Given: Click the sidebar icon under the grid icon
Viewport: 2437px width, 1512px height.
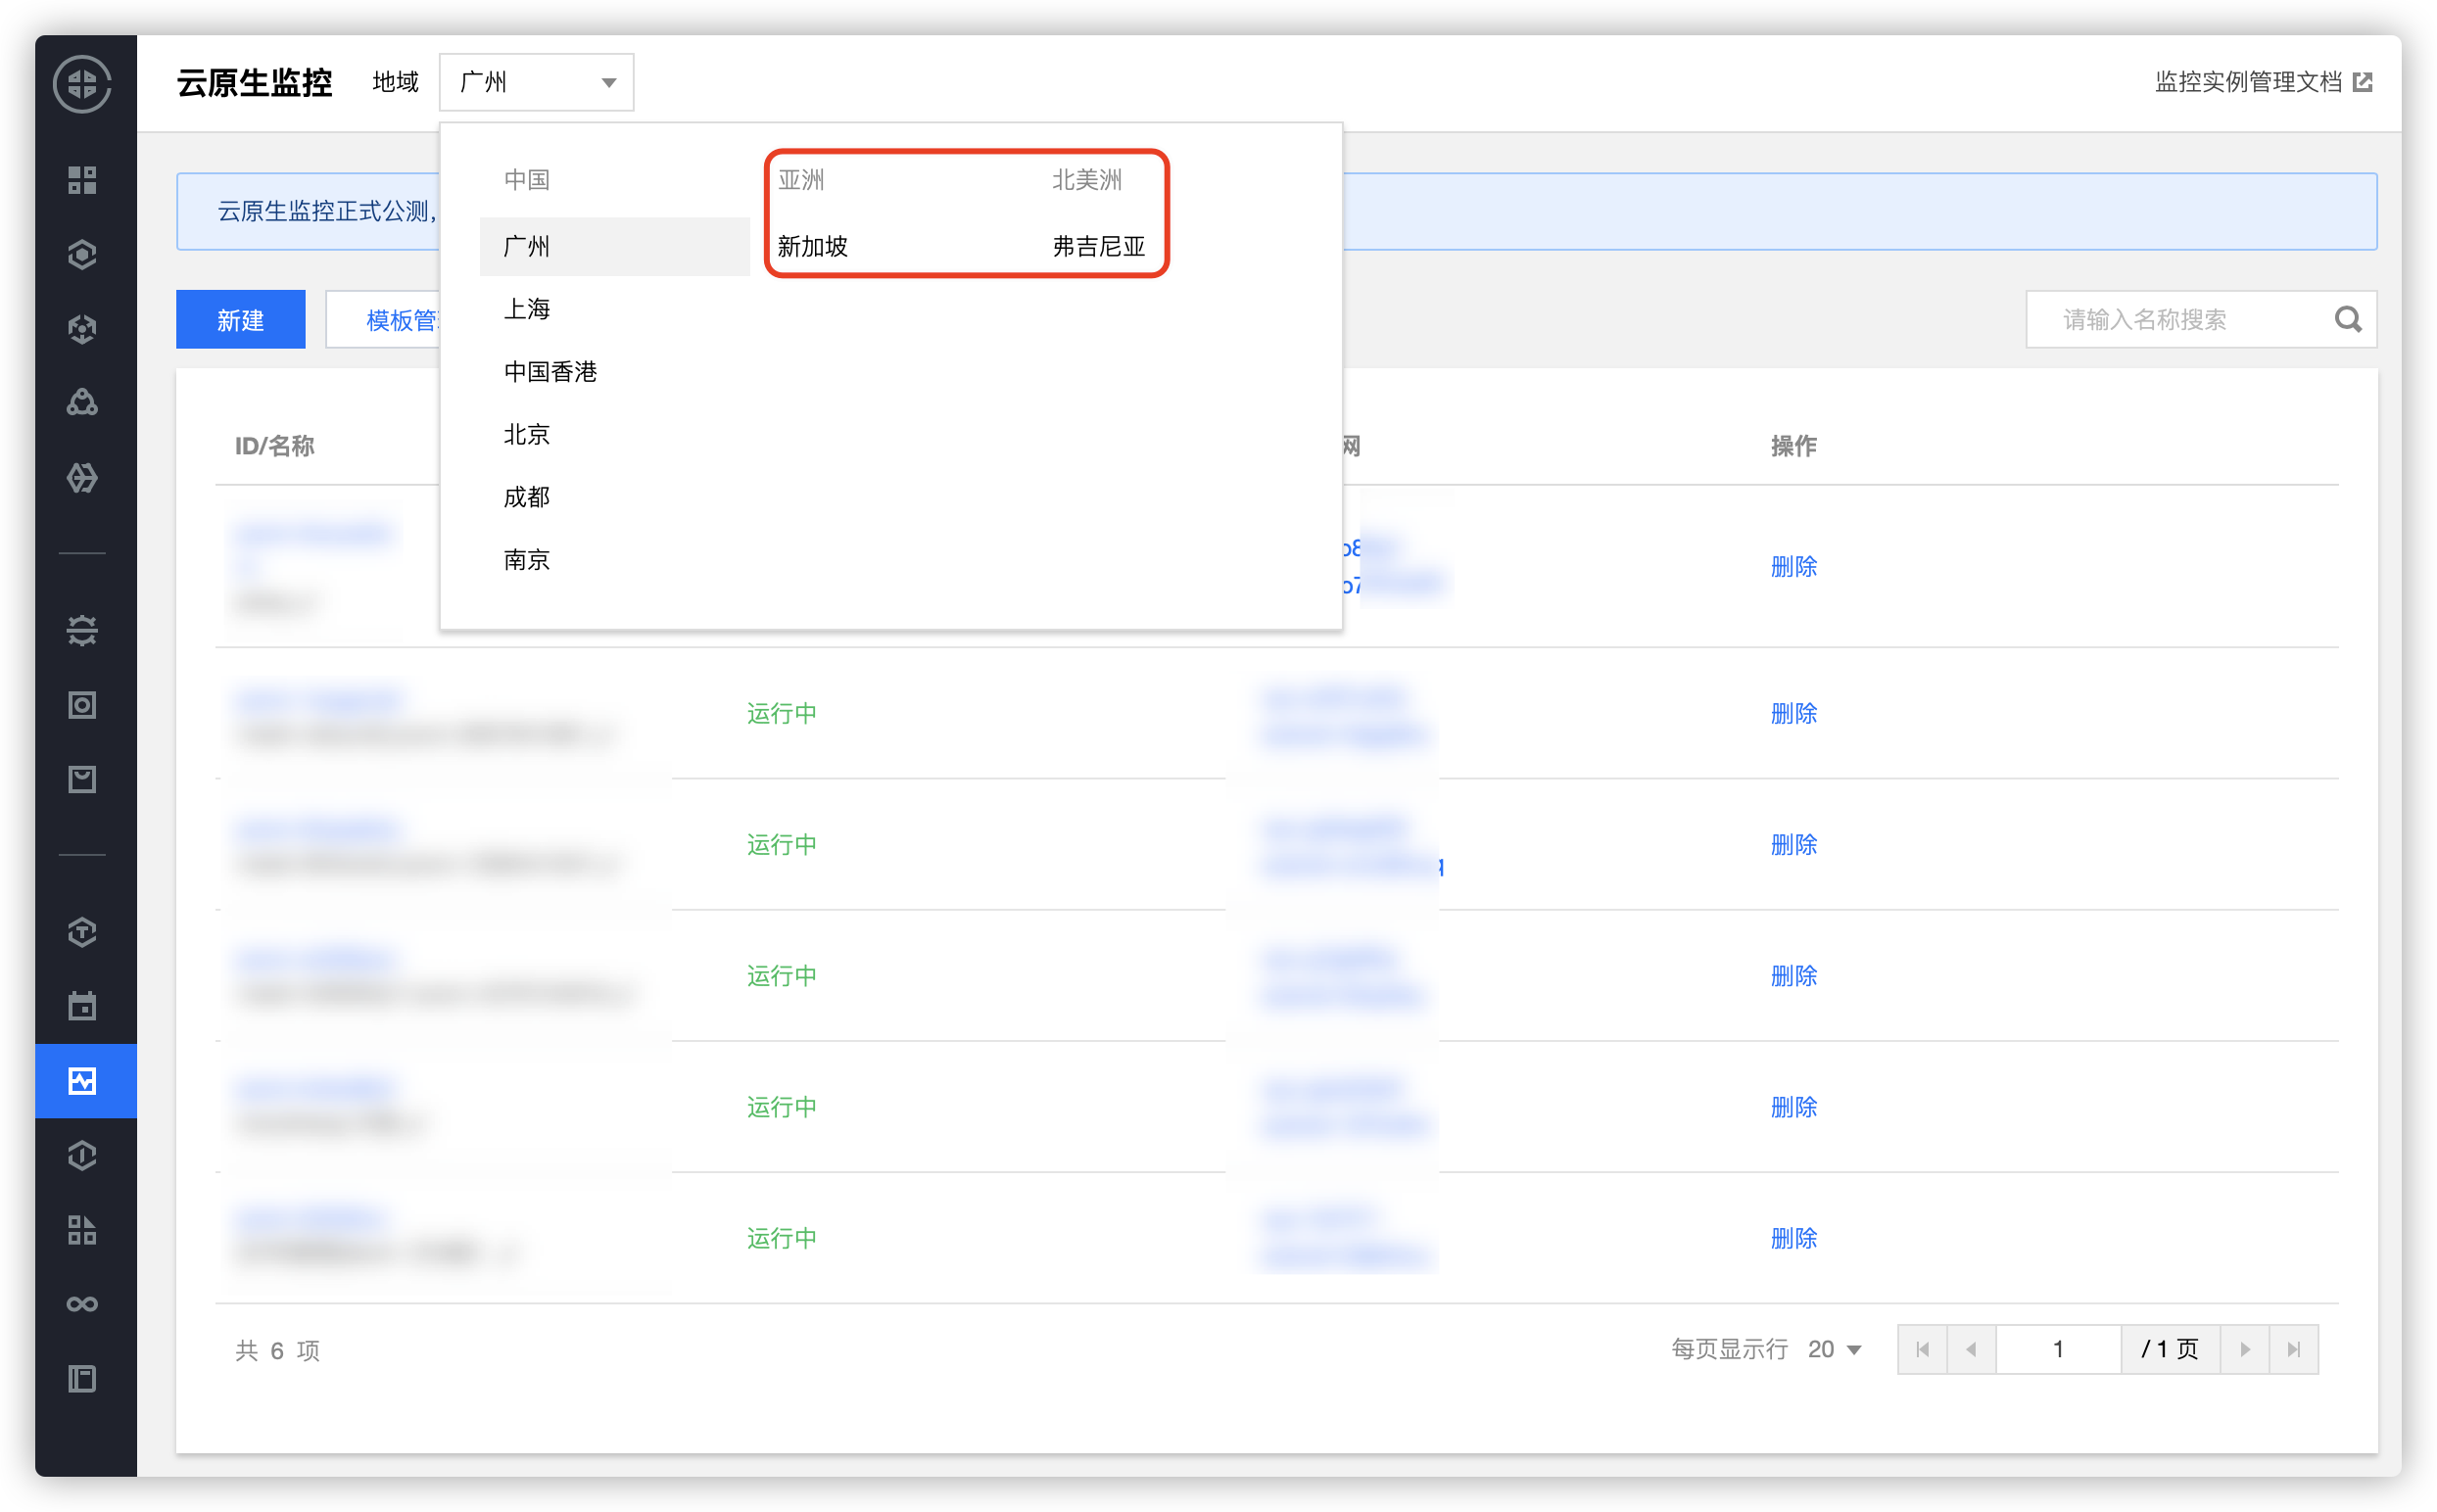Looking at the screenshot, I should (x=82, y=254).
